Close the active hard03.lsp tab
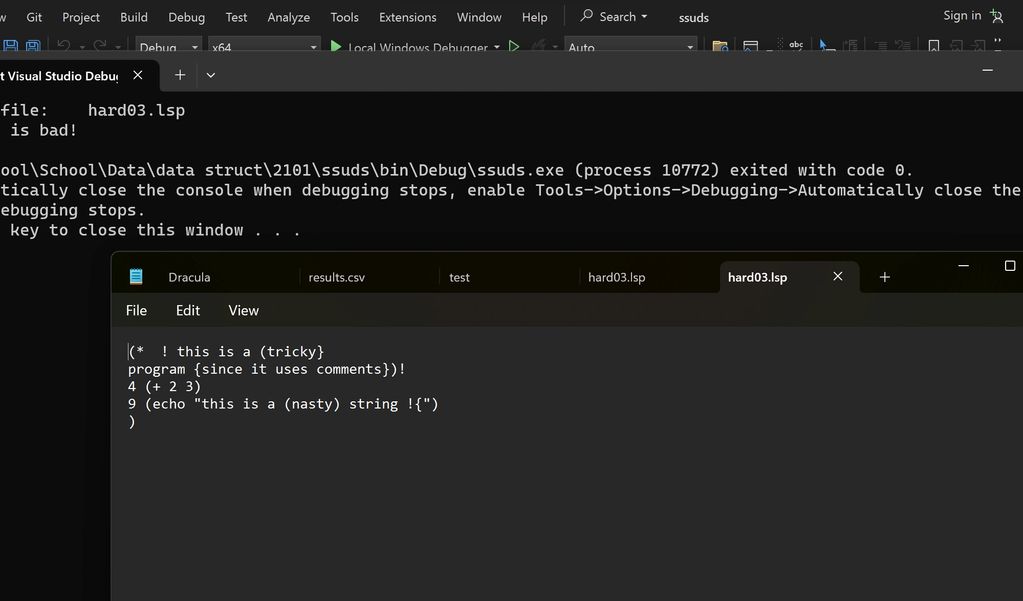 click(838, 277)
